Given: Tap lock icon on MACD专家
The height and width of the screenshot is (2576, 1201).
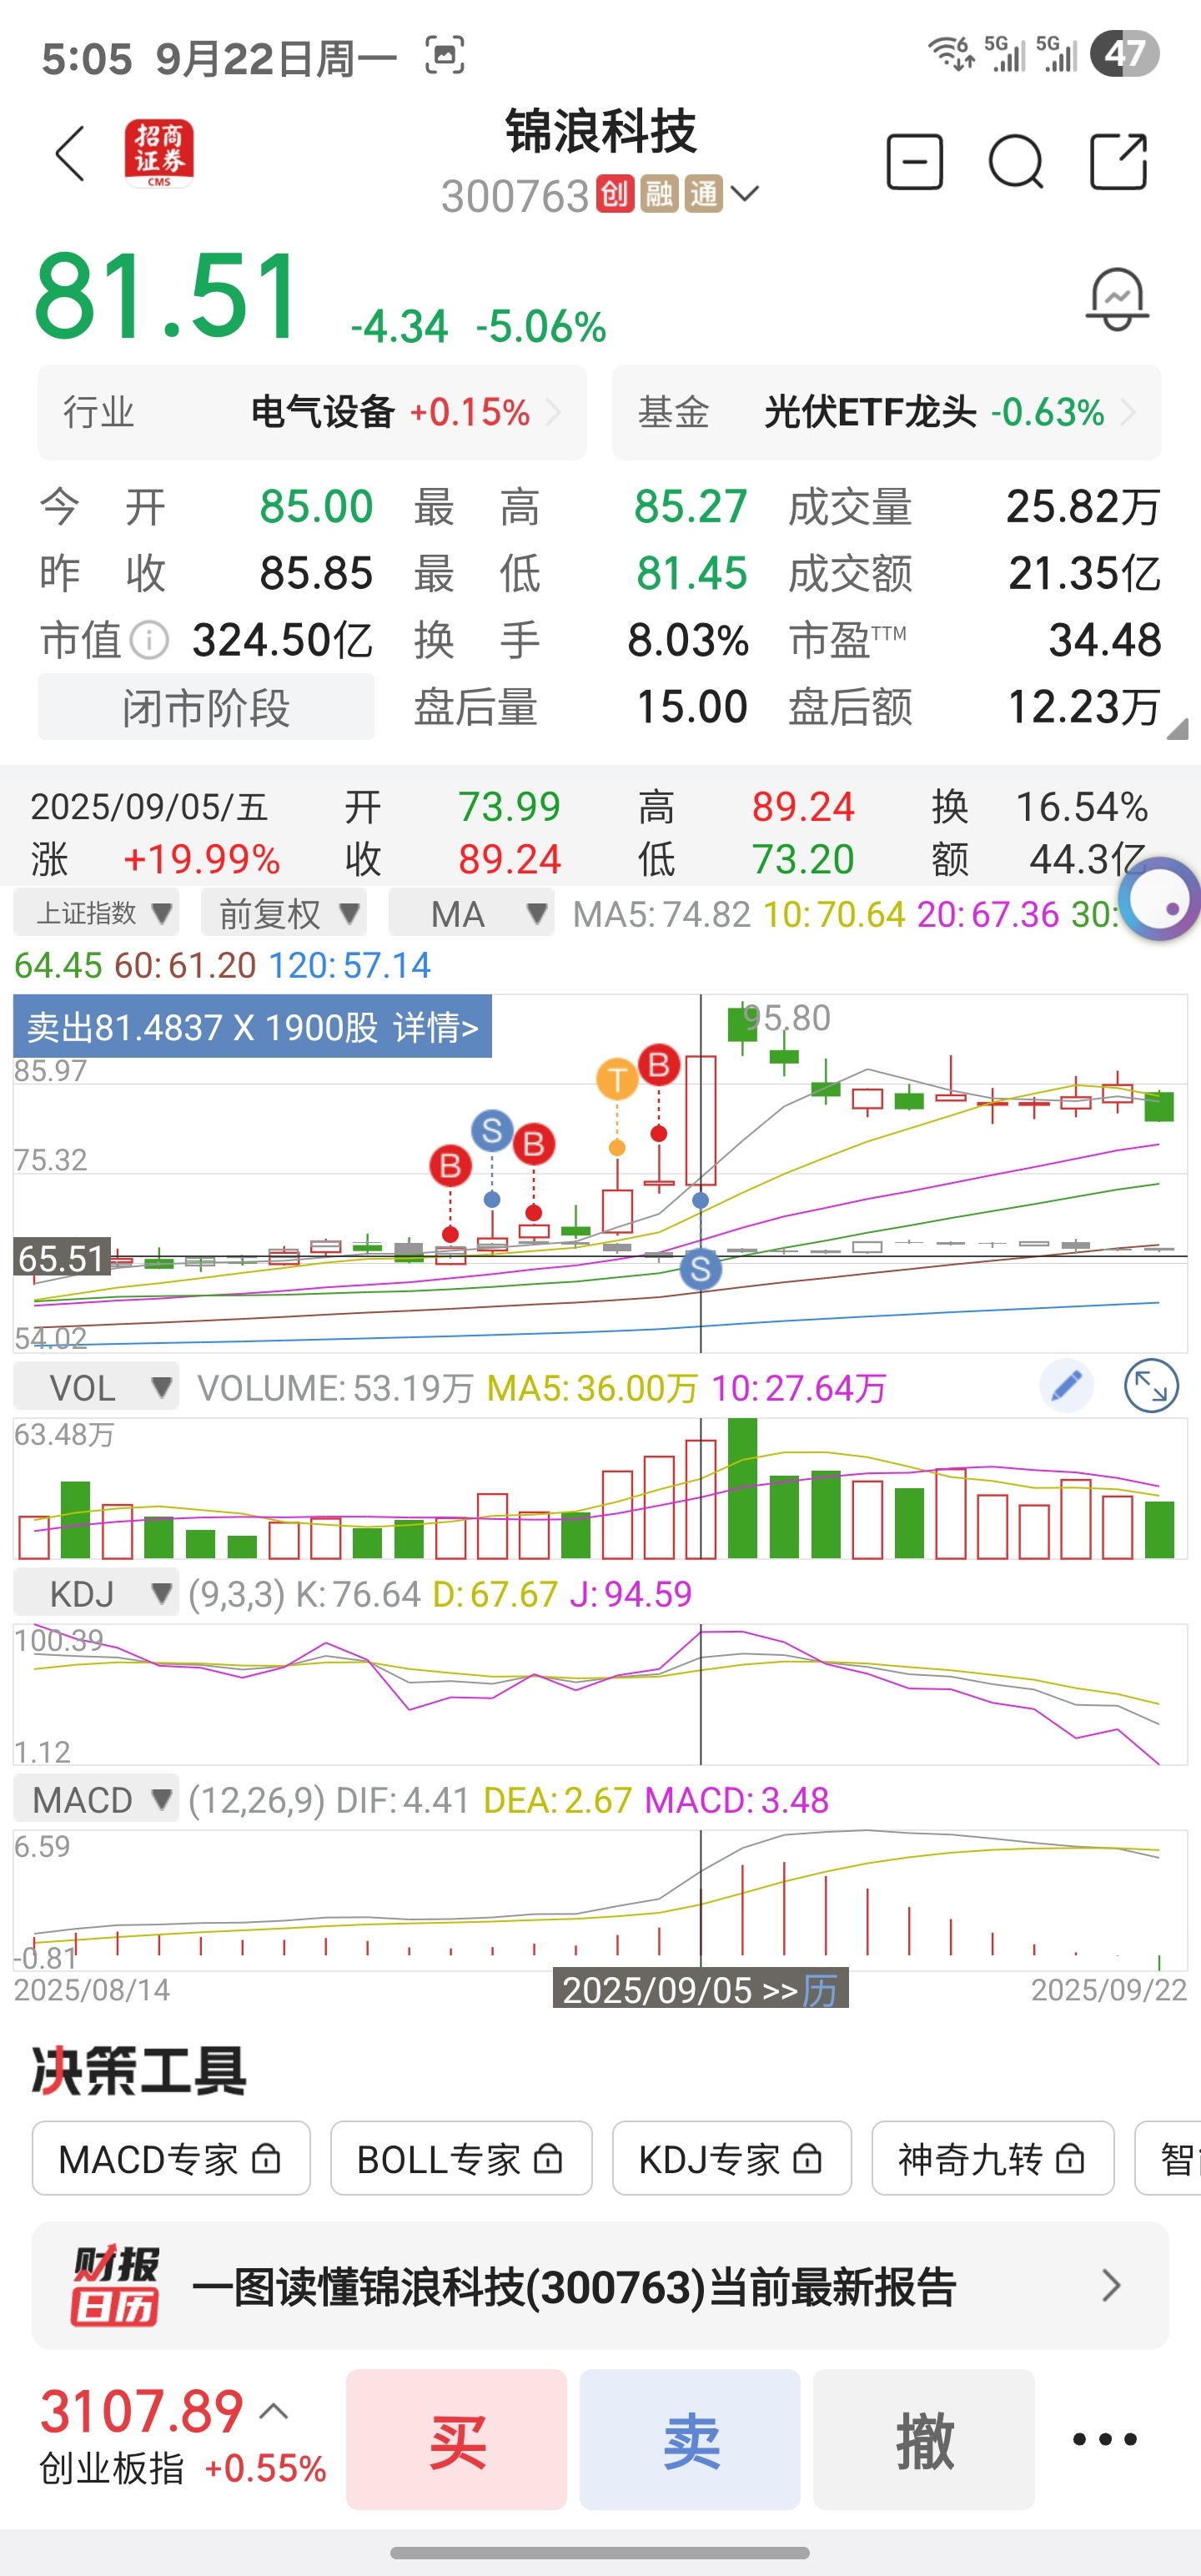Looking at the screenshot, I should [x=266, y=2159].
